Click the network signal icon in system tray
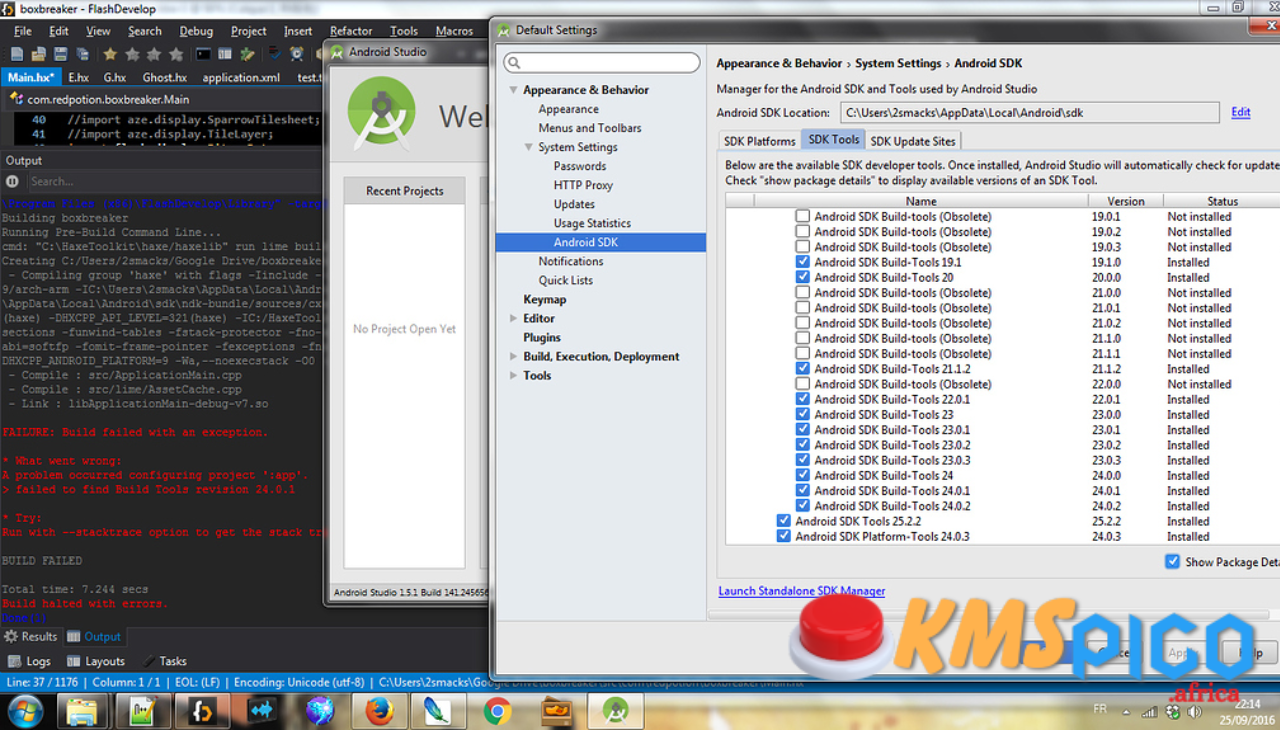 pos(1150,712)
